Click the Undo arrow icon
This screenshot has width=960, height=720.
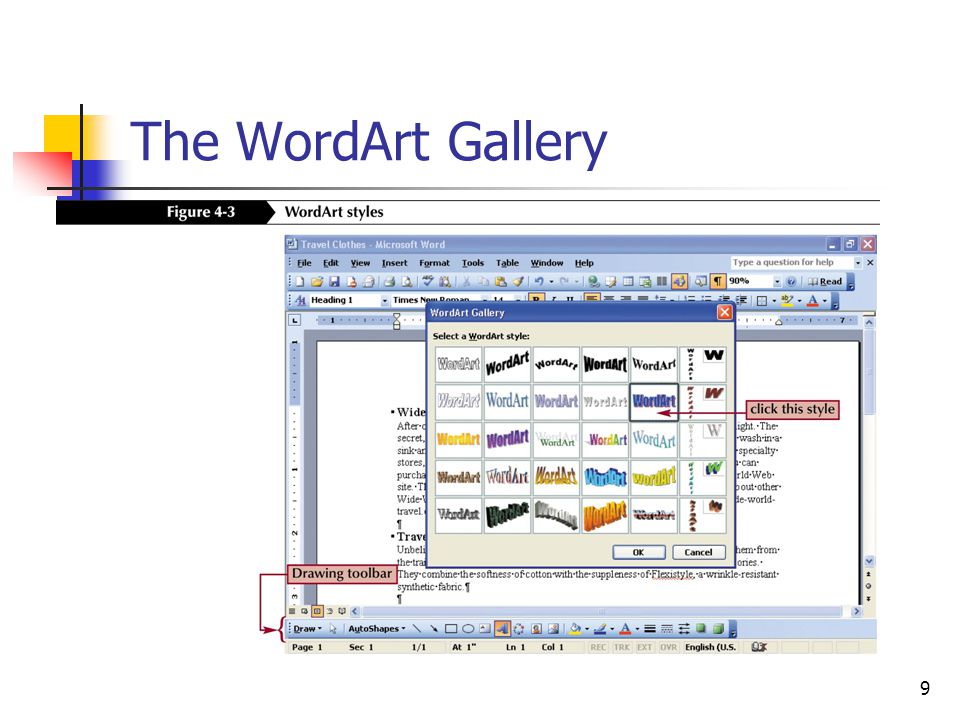(539, 282)
